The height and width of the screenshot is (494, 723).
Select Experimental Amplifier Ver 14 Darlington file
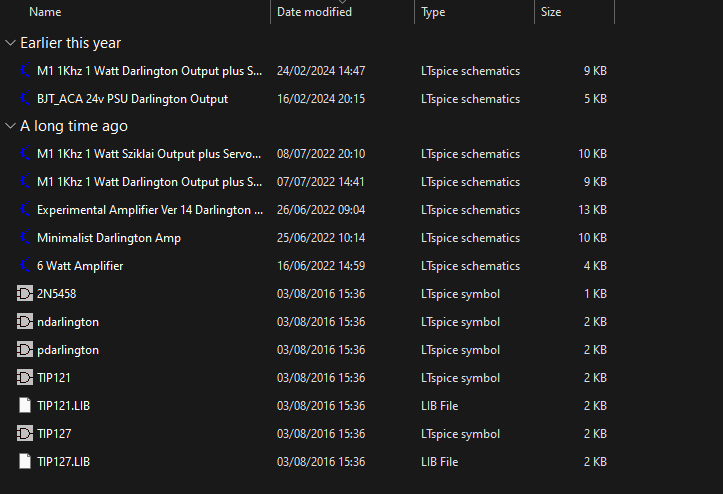pyautogui.click(x=150, y=210)
